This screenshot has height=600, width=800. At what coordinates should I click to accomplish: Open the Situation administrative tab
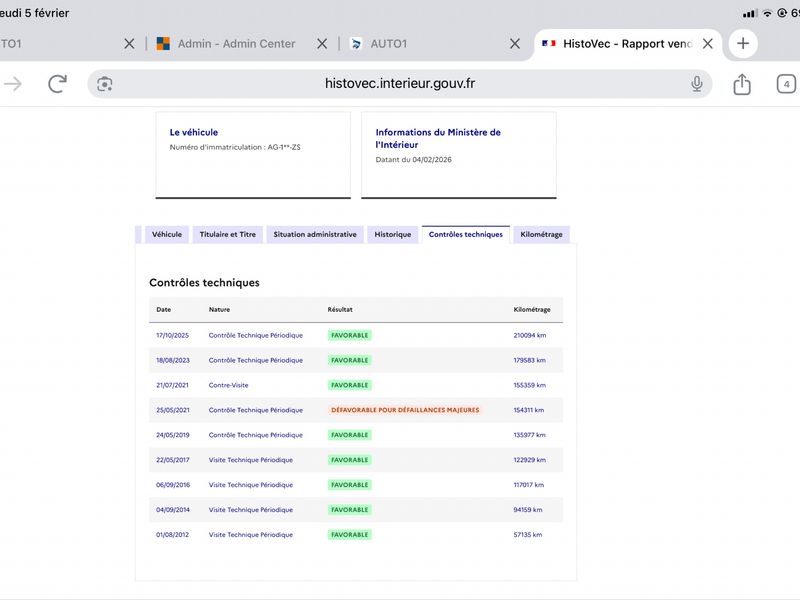pyautogui.click(x=315, y=235)
